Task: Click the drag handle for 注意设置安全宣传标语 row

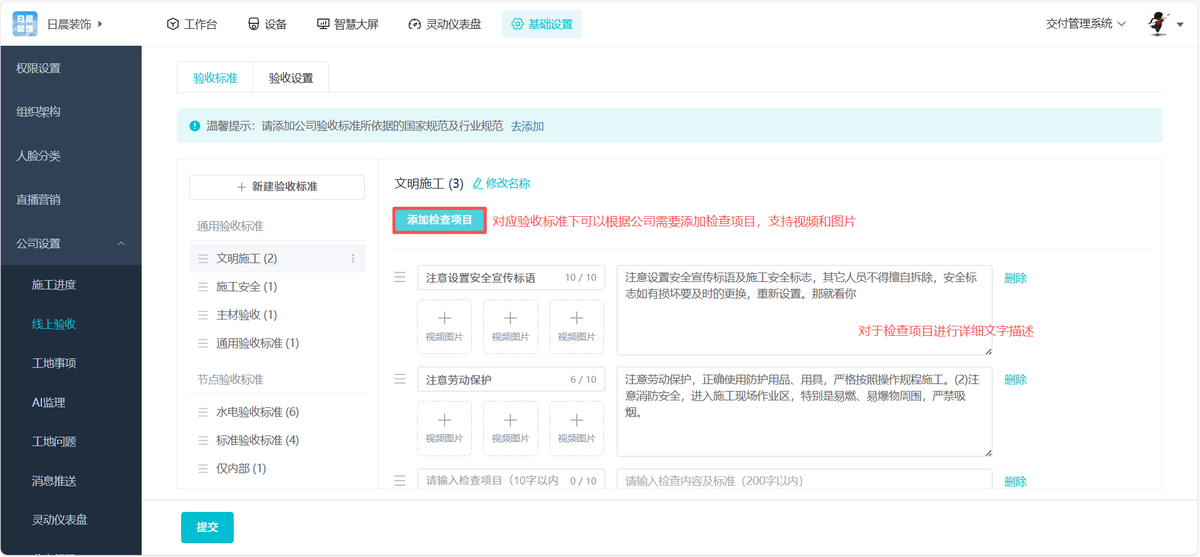Action: [x=400, y=278]
